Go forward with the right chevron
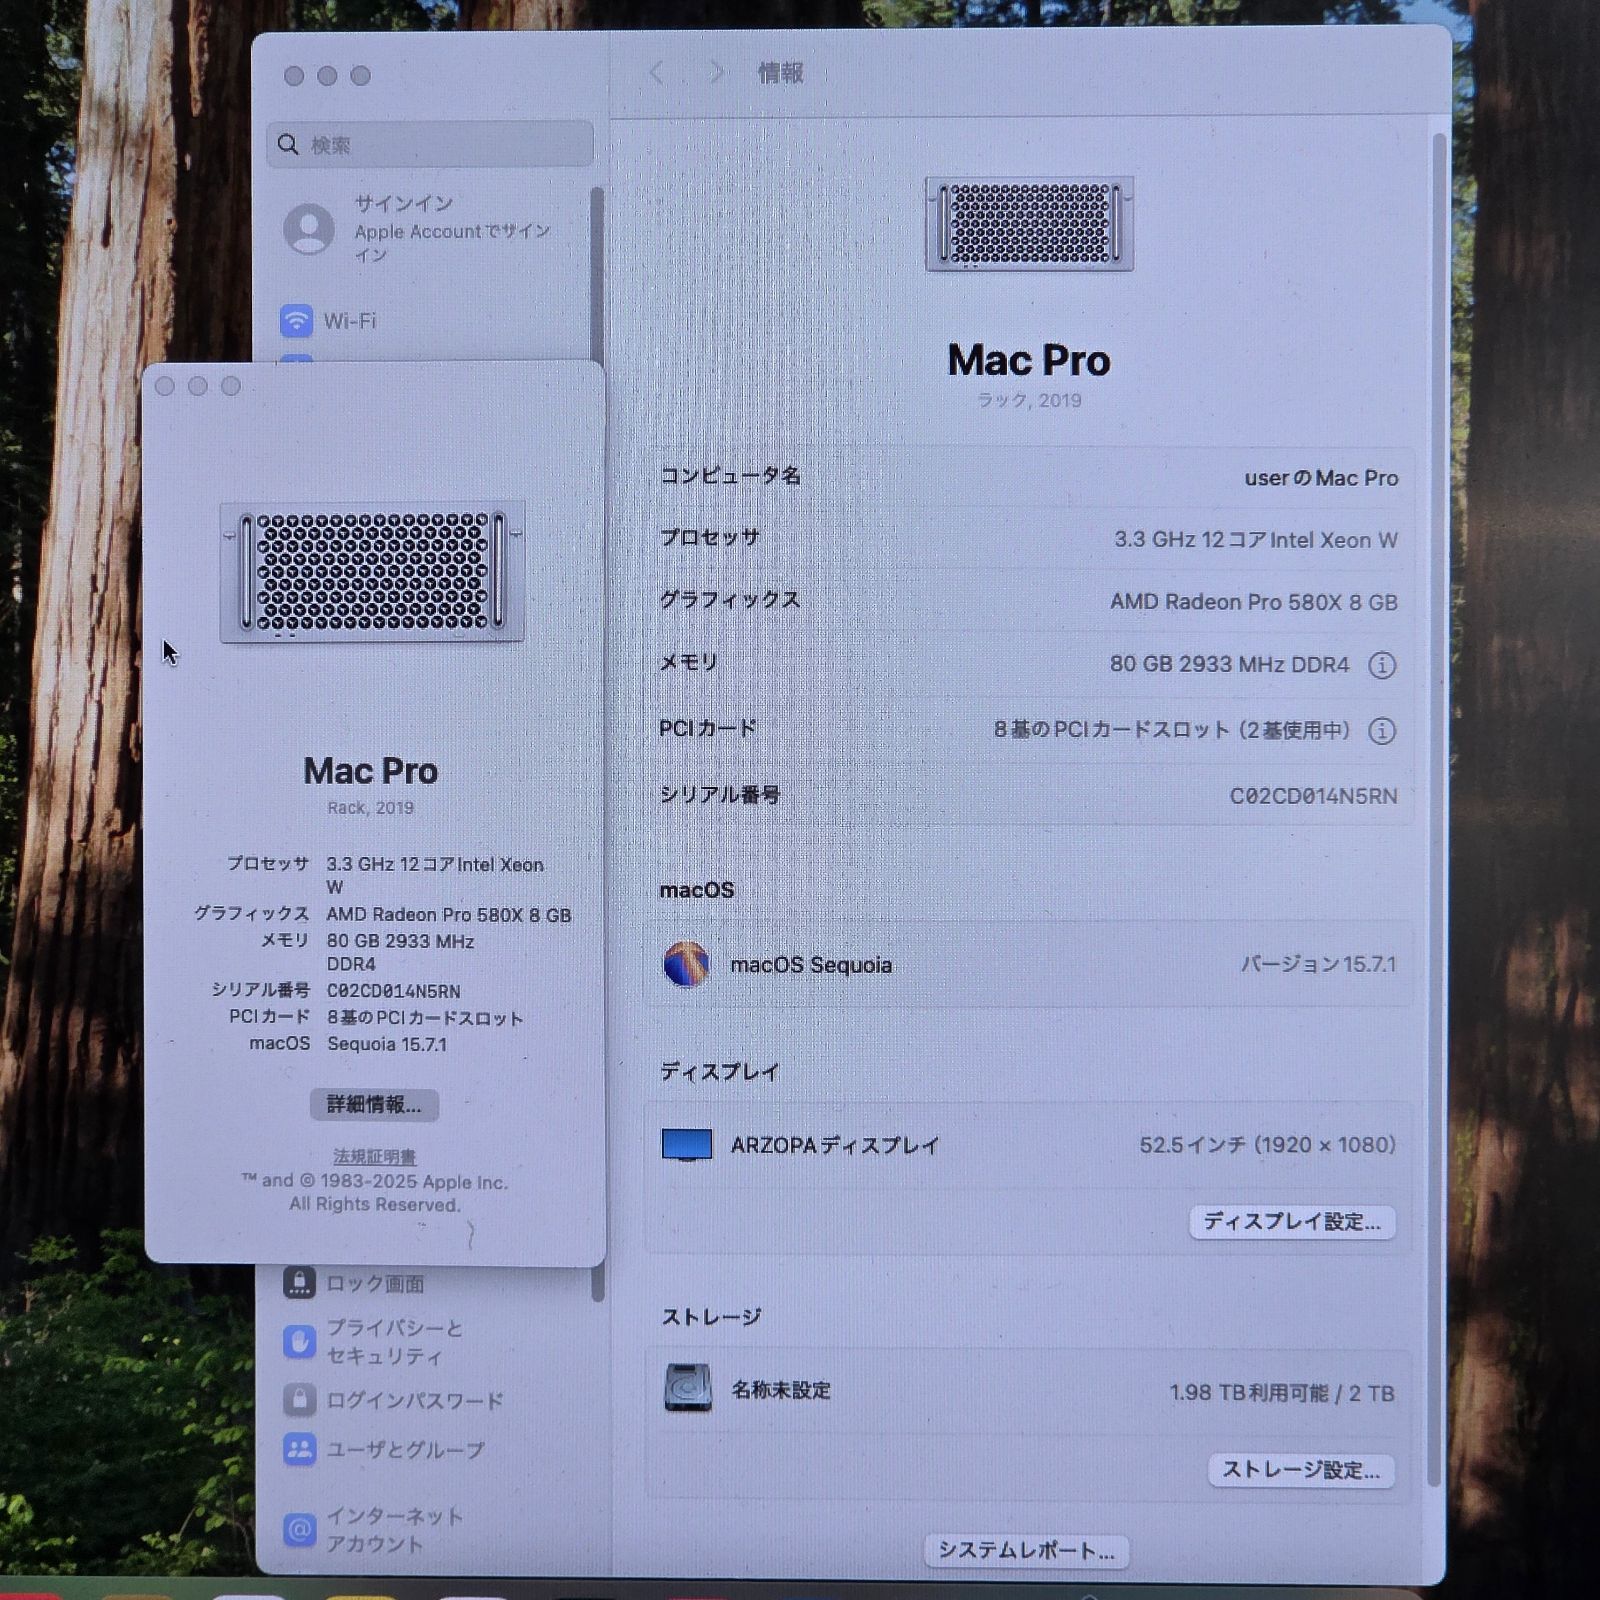Screen dimensions: 1600x1600 tap(716, 73)
